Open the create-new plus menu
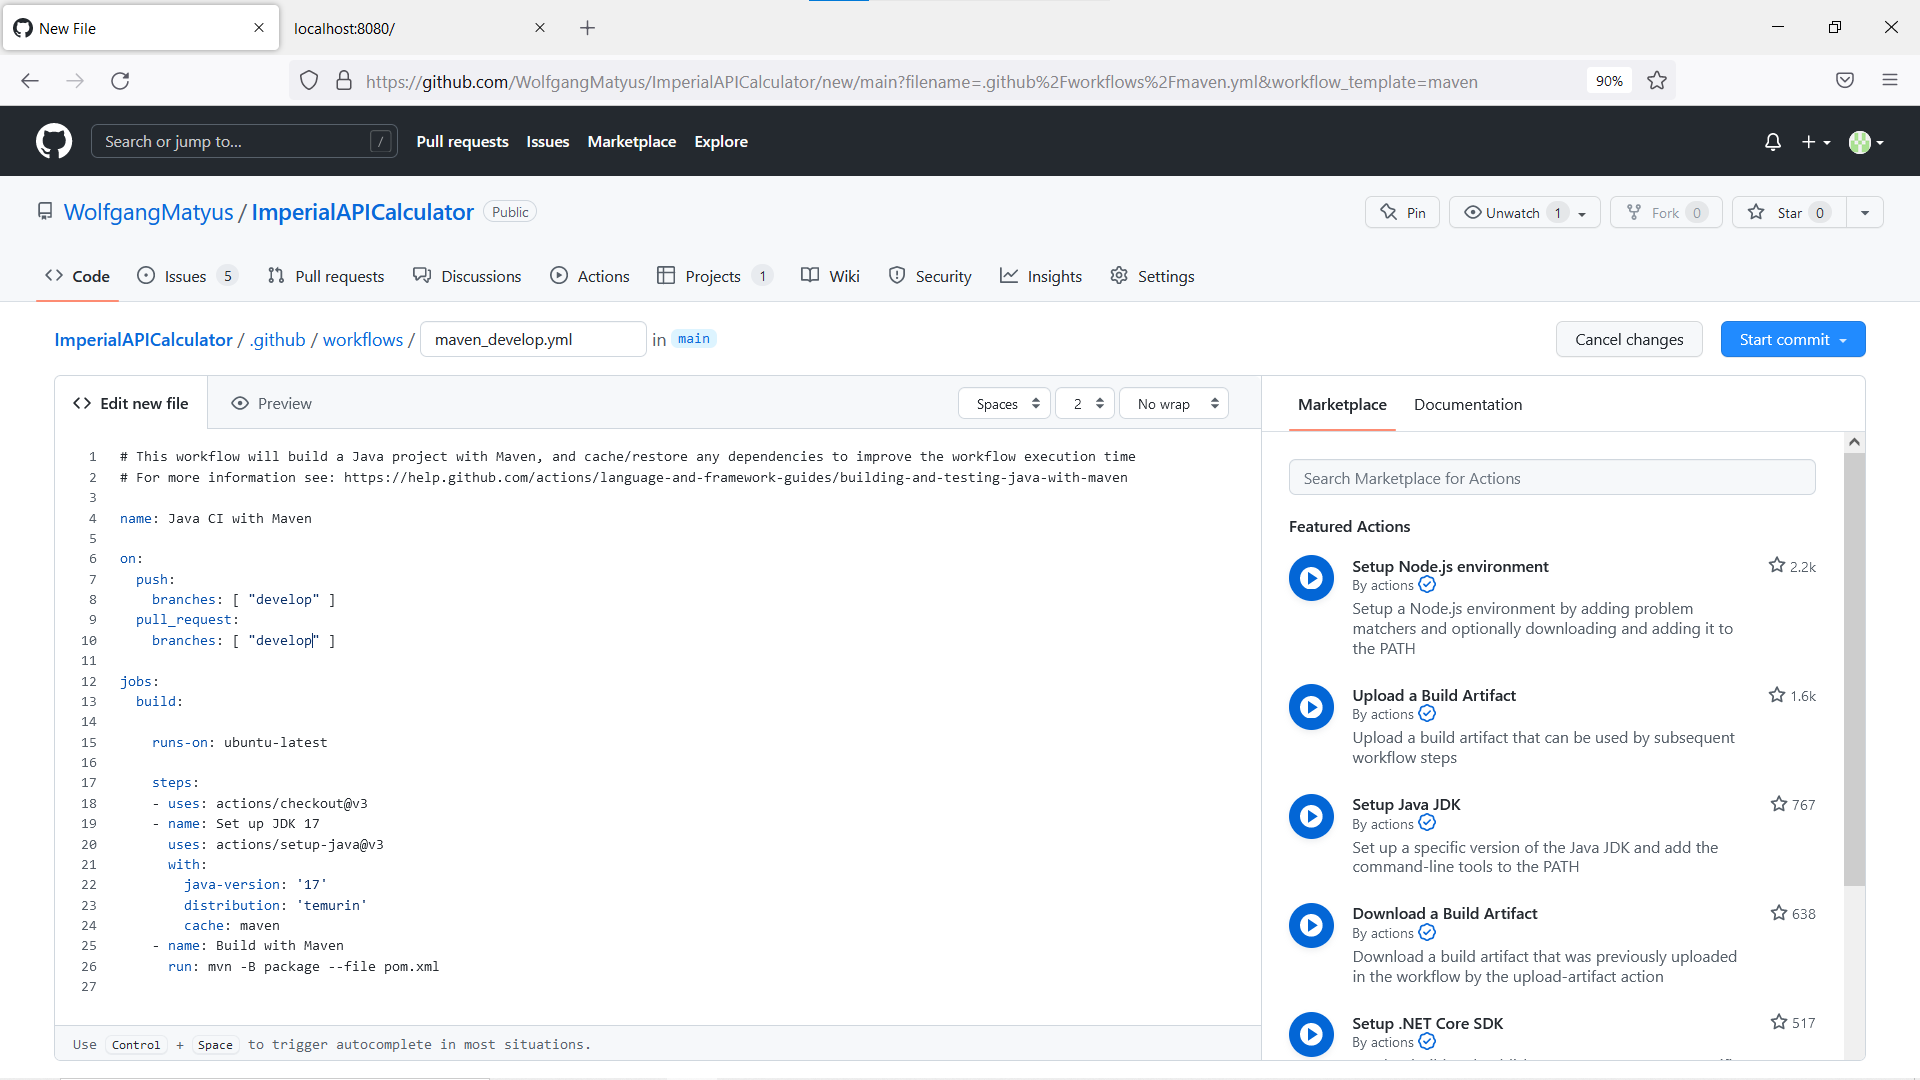This screenshot has width=1920, height=1080. [x=1816, y=142]
